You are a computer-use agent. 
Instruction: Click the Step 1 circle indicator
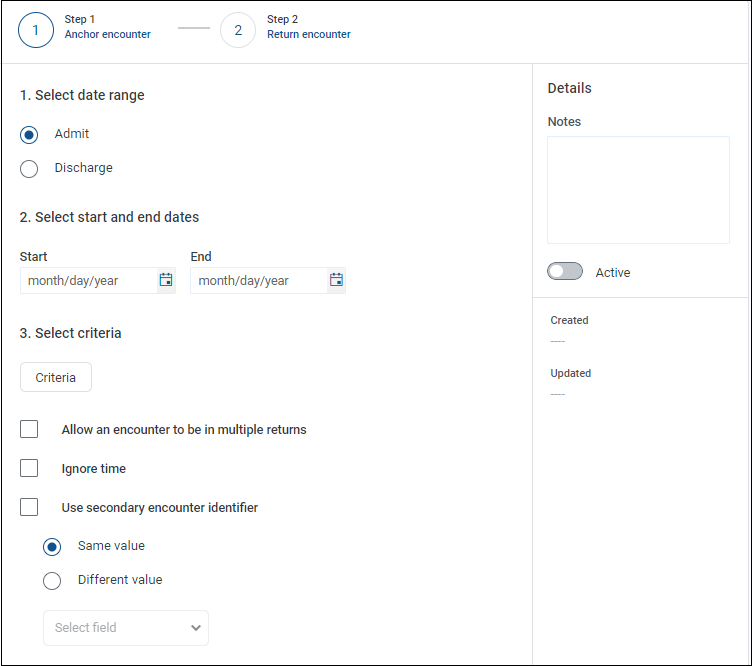click(36, 30)
